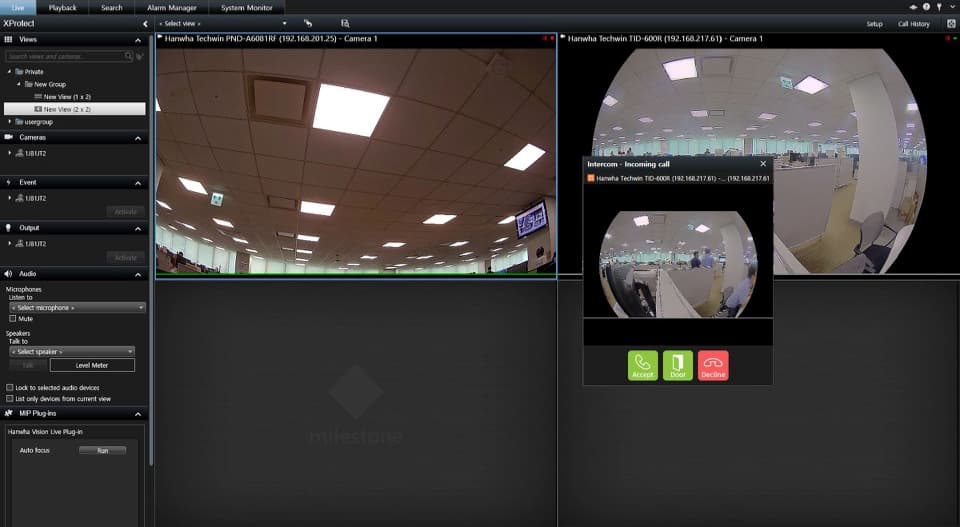This screenshot has width=960, height=527.
Task: Select New View (2 x 2)
Action: pos(75,109)
